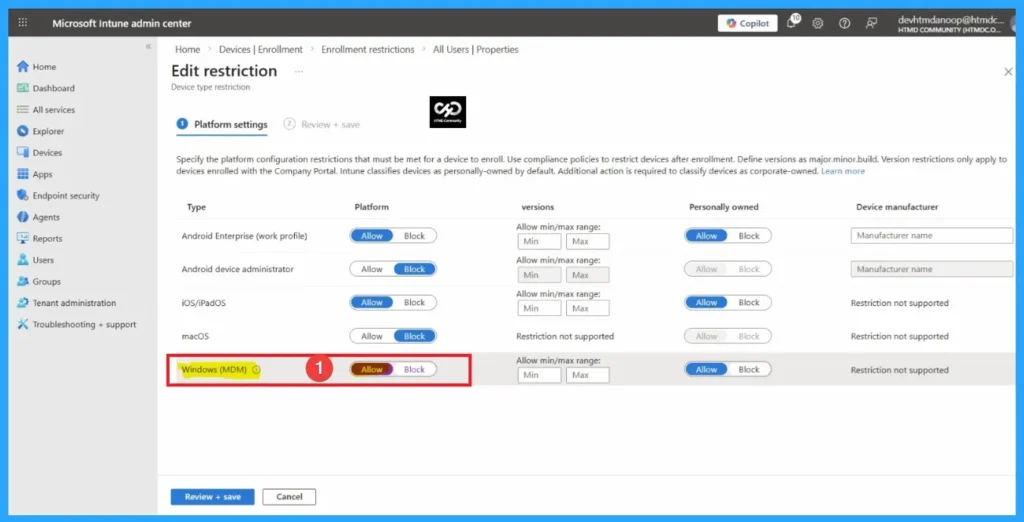Click the Windows (MDM) info icon
Viewport: 1024px width, 522px height.
[256, 370]
